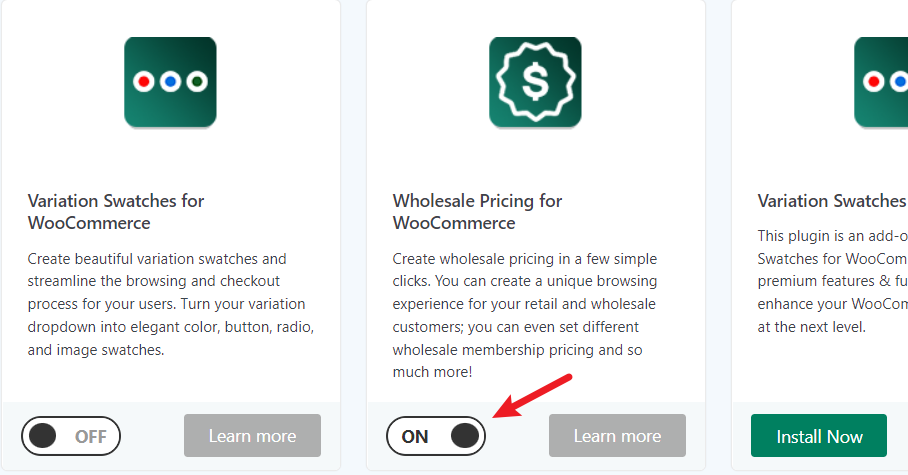Click the Wholesale Pricing description paragraph
Screen dimensions: 908x475
click(525, 315)
